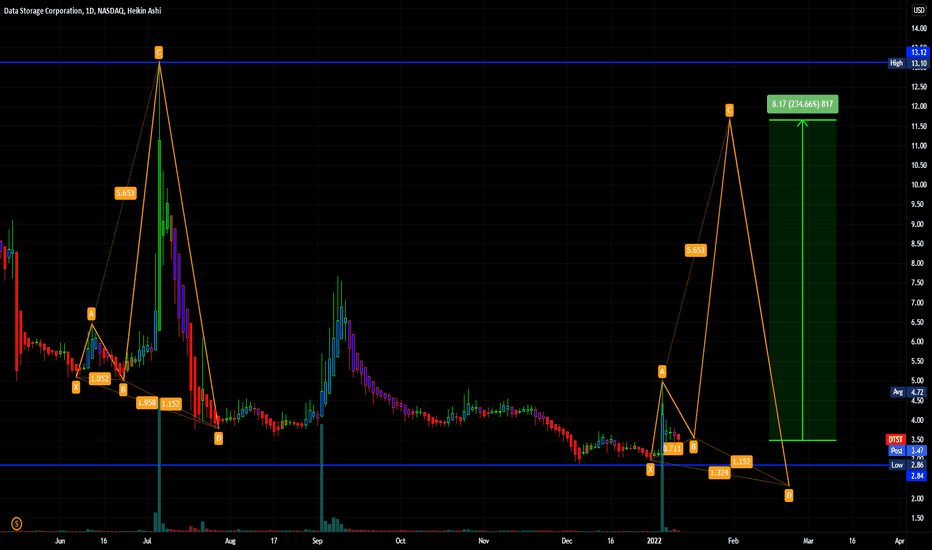Click the Feb date on the time axis

pyautogui.click(x=733, y=541)
